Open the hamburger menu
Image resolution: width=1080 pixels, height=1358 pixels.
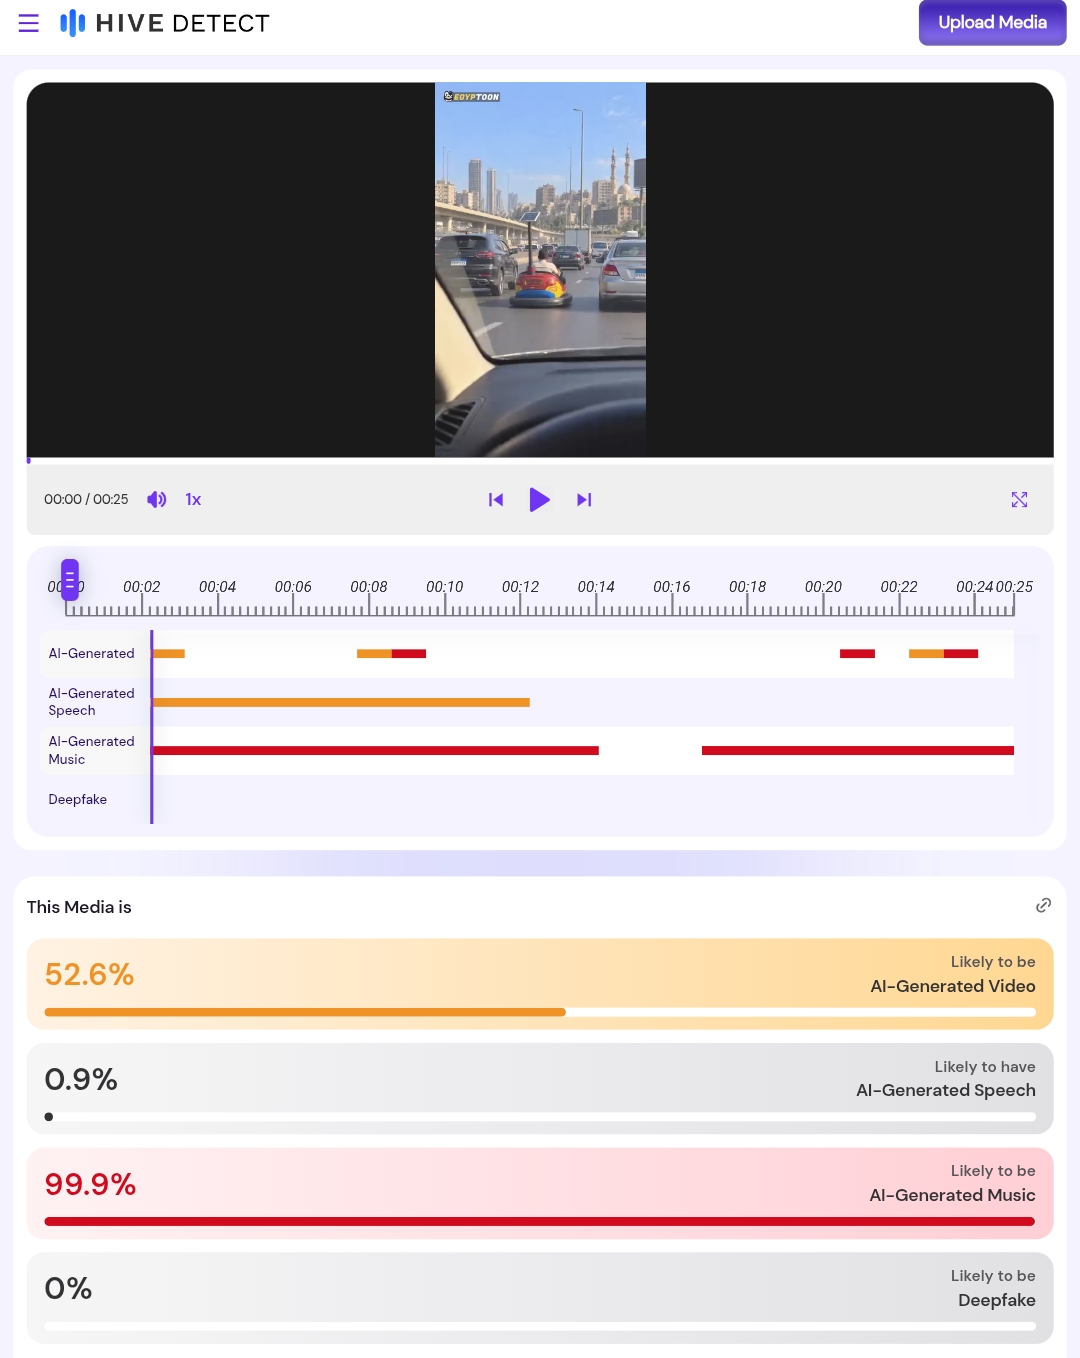tap(28, 23)
